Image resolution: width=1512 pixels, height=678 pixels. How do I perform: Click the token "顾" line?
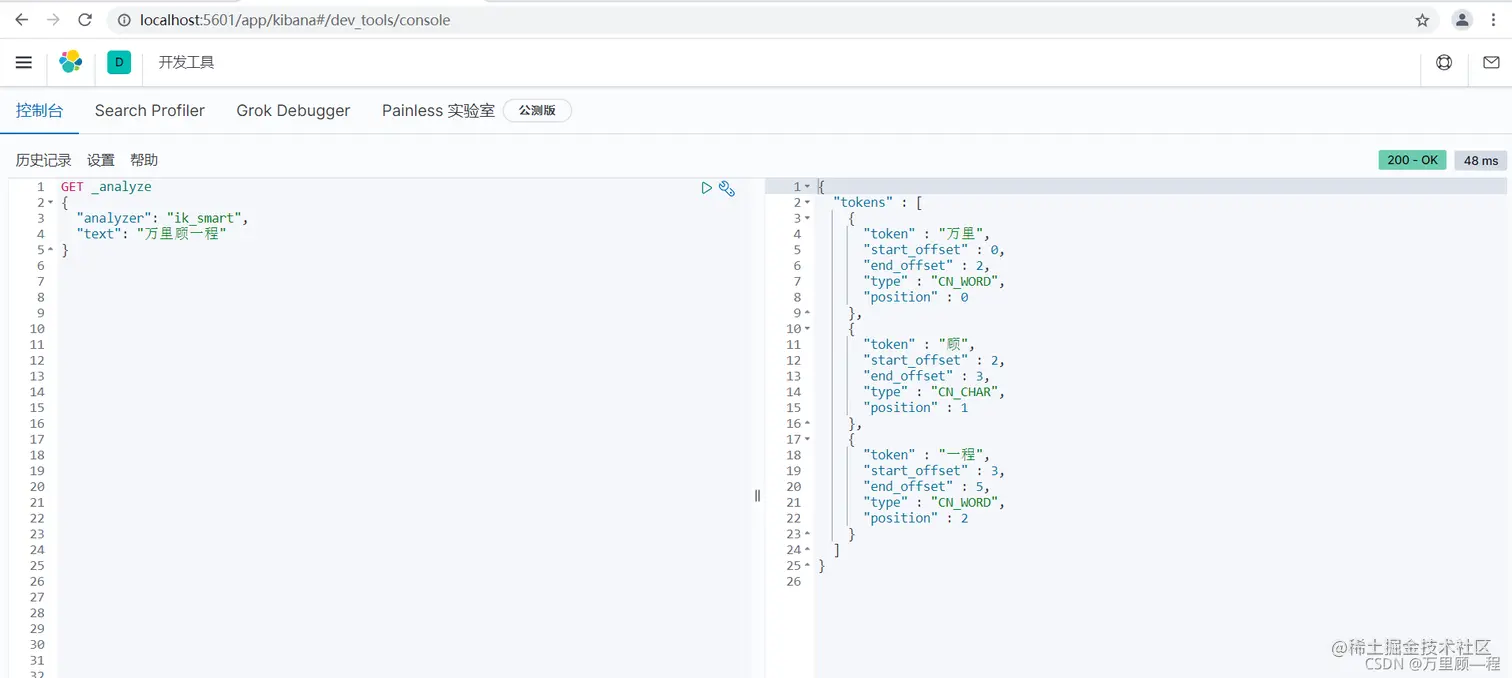[x=919, y=345]
